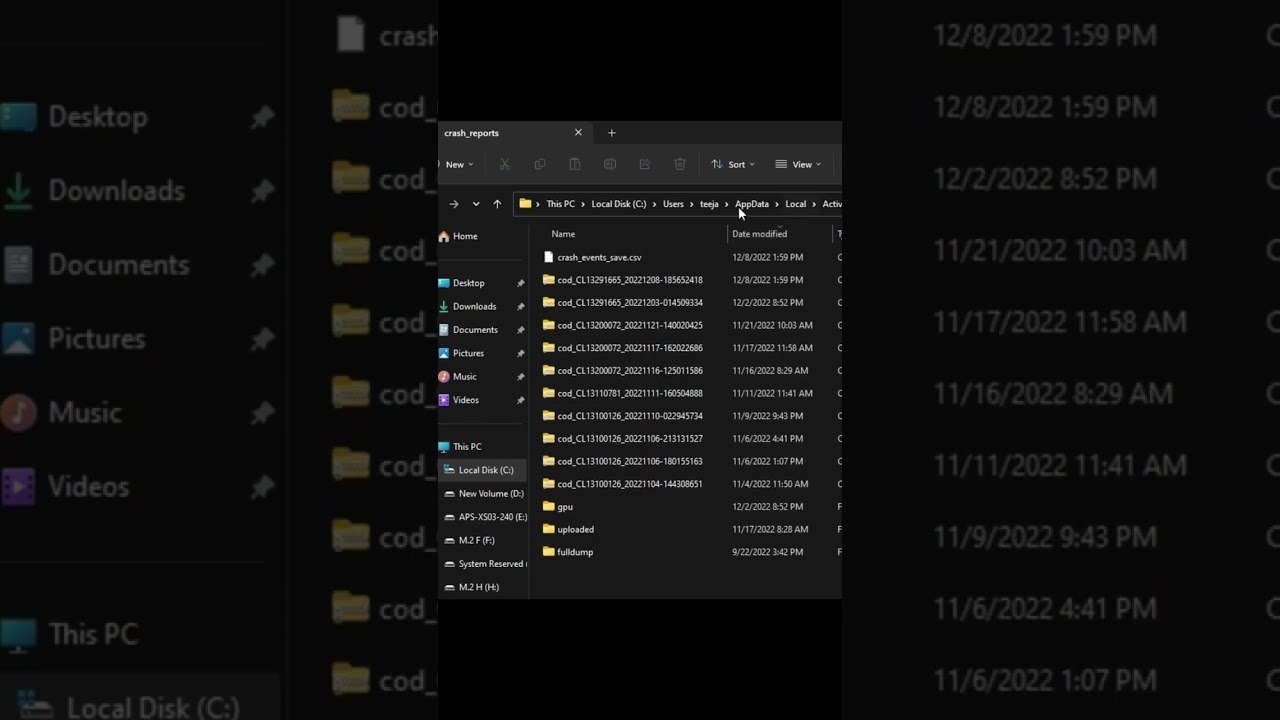1280x720 pixels.
Task: Expand the chevron after AppData in the breadcrumb
Action: pos(777,204)
